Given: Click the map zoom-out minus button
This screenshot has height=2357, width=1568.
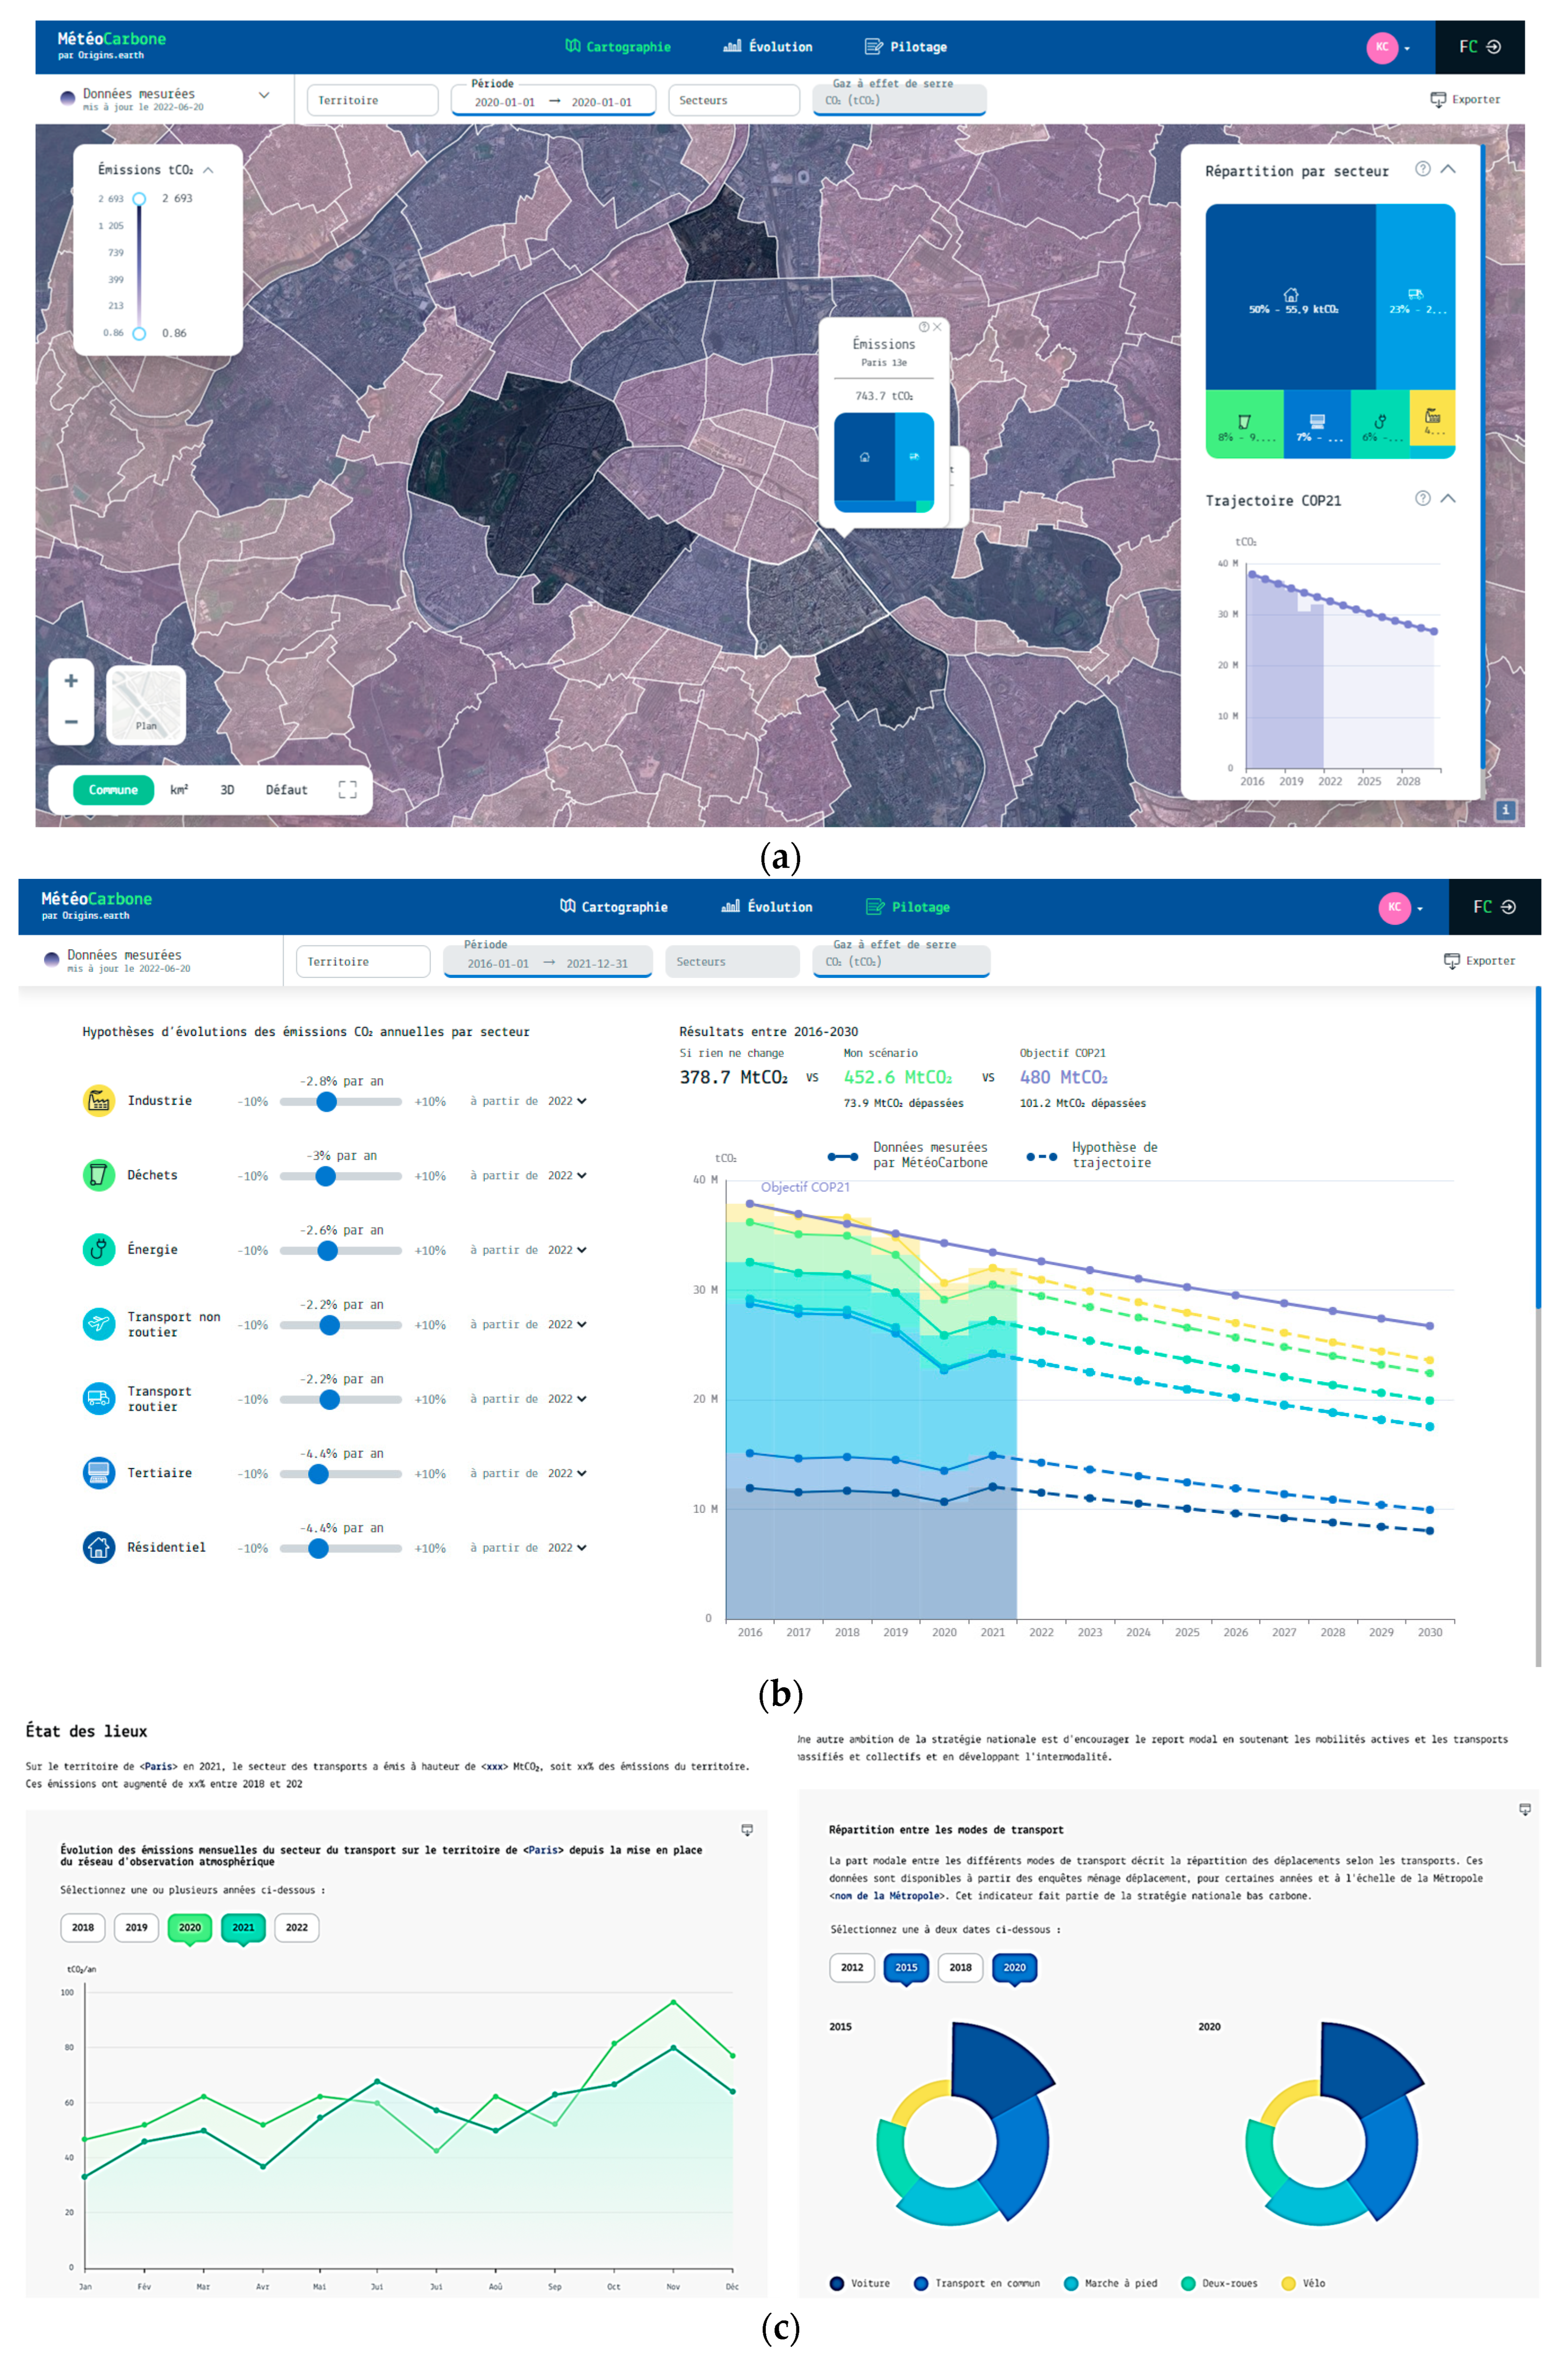Looking at the screenshot, I should coord(71,721).
